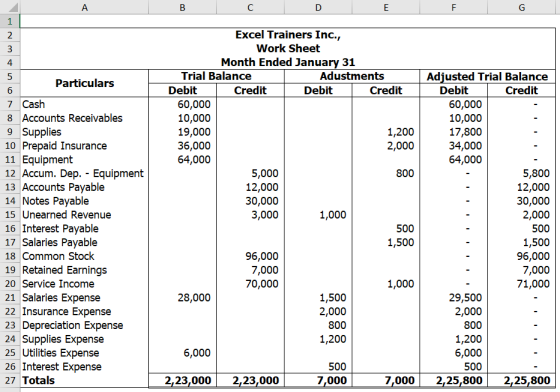Image resolution: width=560 pixels, height=392 pixels.
Task: Click the 'Supplies Expense' cell
Action: (x=84, y=339)
